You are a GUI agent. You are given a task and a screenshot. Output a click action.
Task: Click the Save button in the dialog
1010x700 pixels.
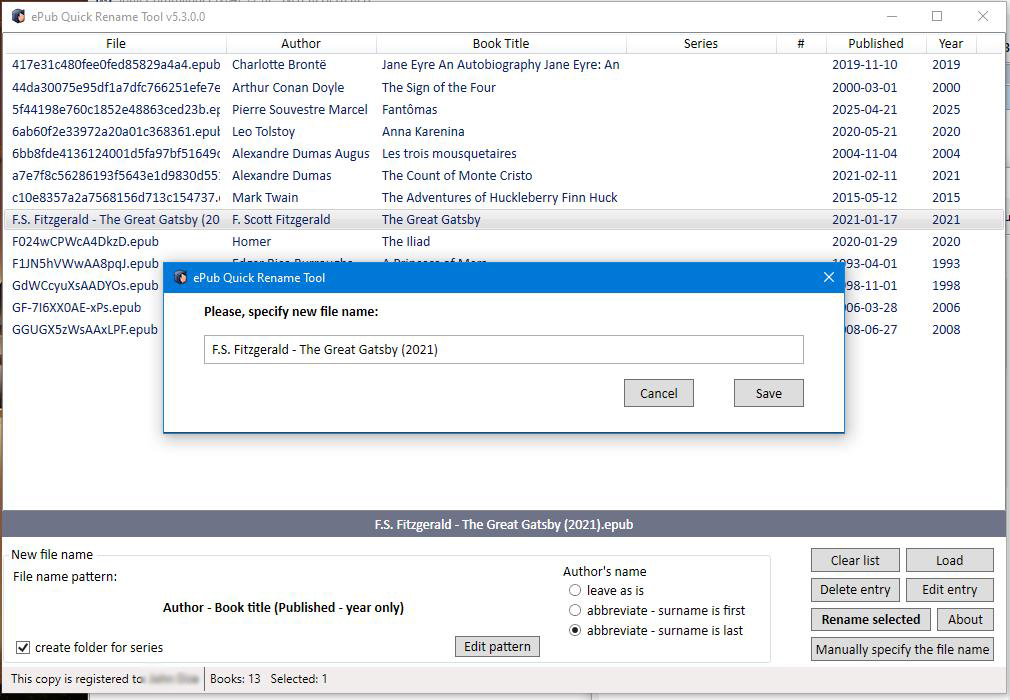768,392
